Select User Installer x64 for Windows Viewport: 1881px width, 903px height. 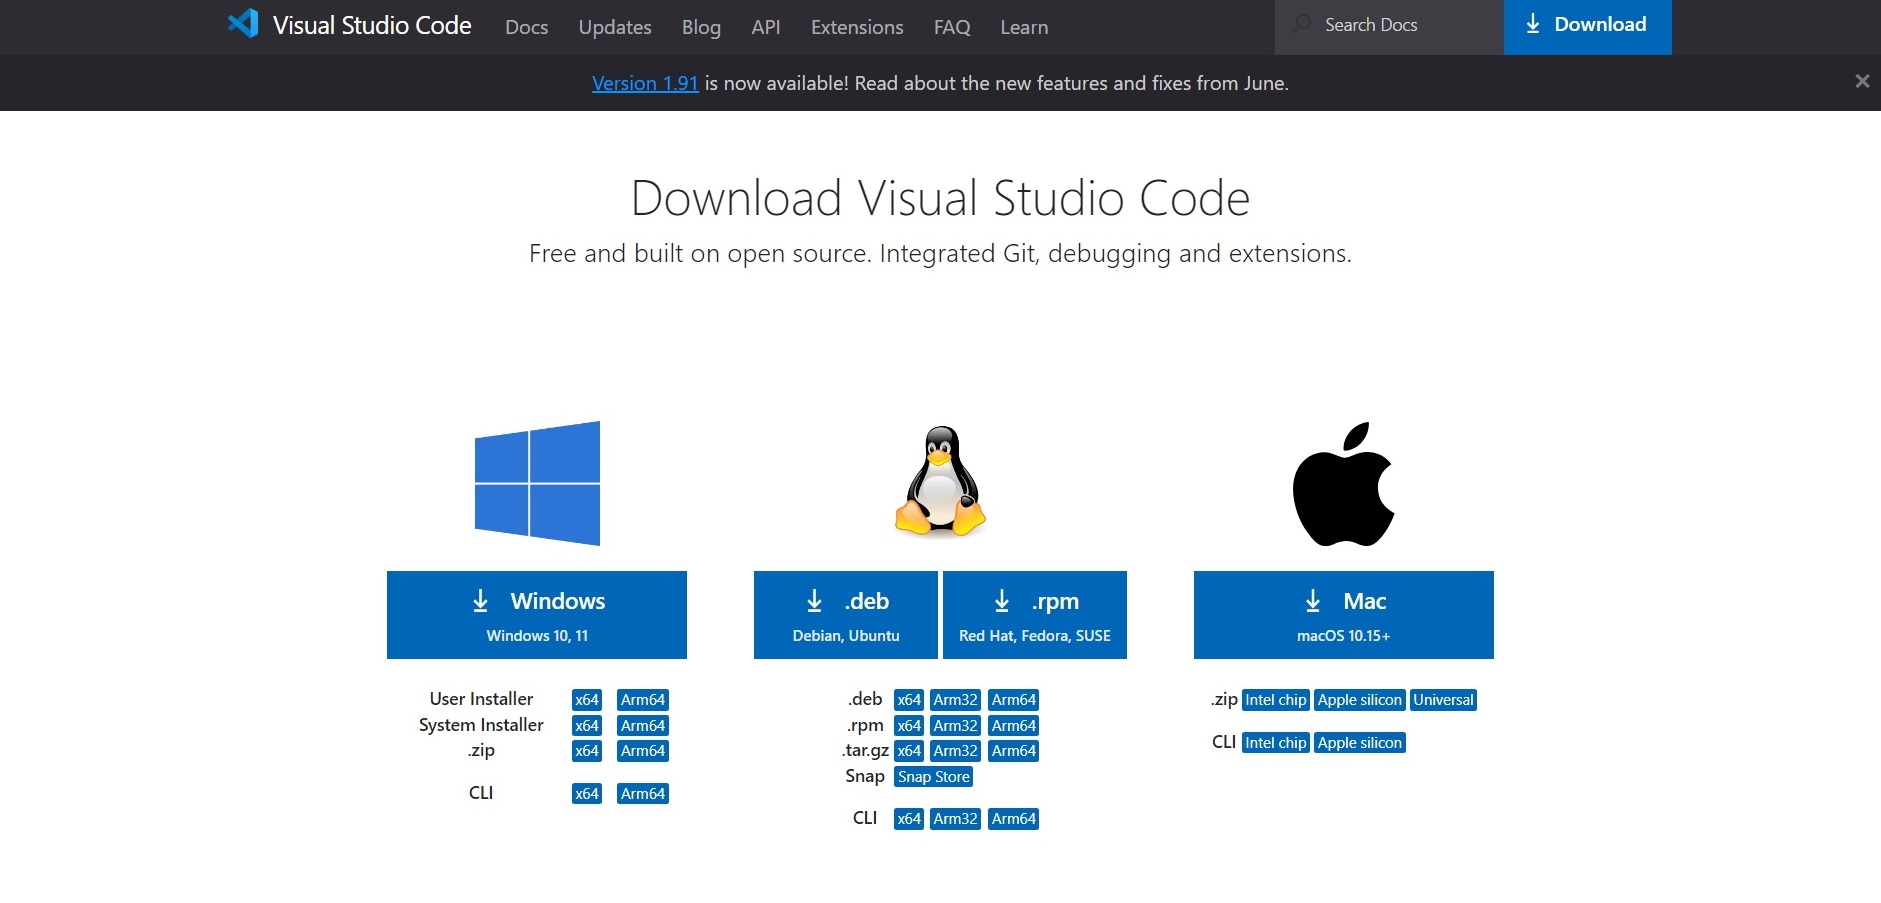pyautogui.click(x=587, y=700)
